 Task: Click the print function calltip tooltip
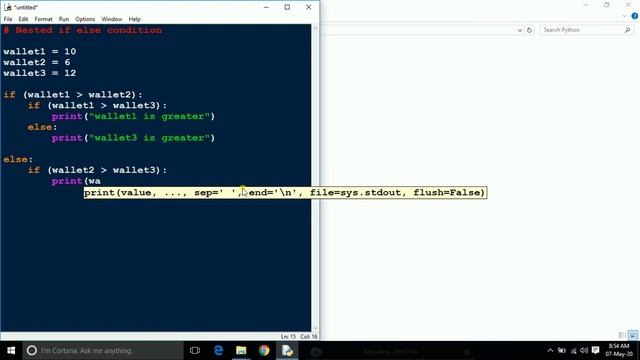(285, 193)
